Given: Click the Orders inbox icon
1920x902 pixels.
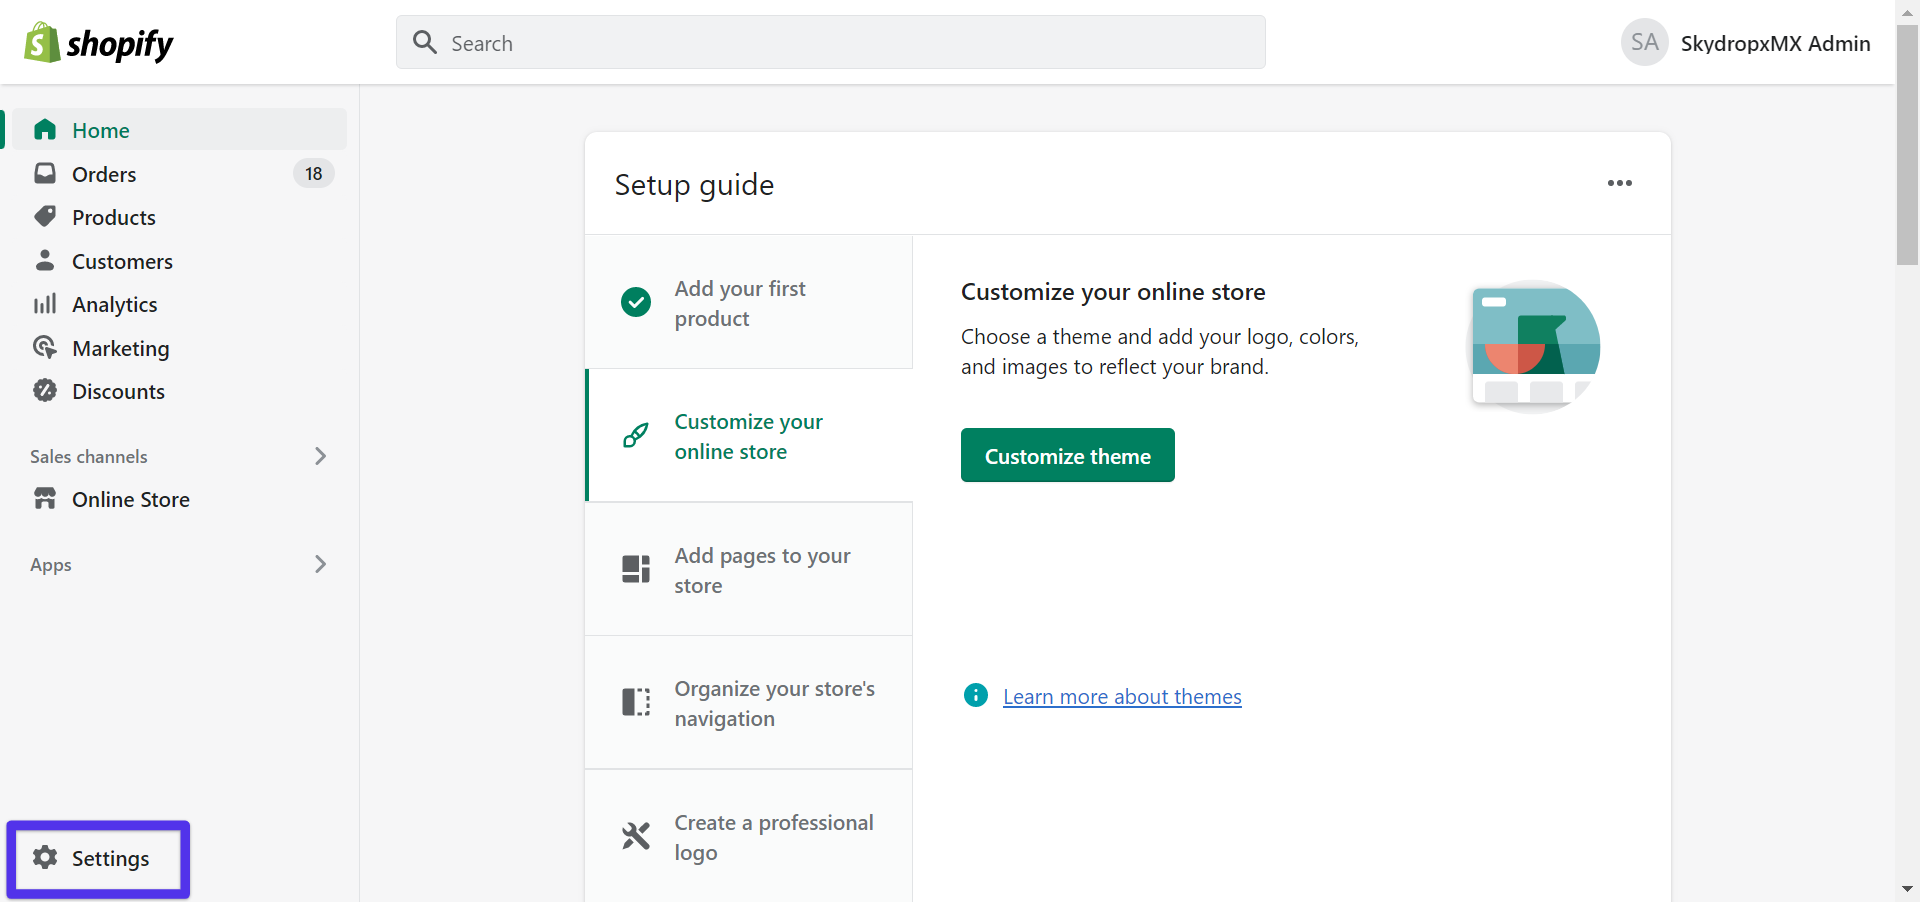Looking at the screenshot, I should pyautogui.click(x=45, y=173).
